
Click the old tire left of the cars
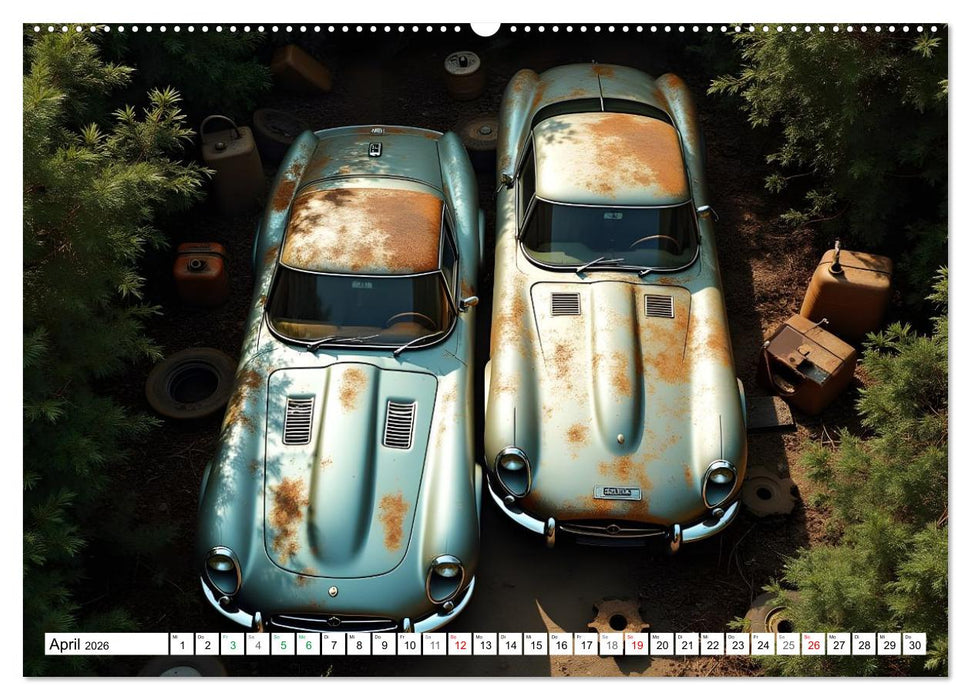(x=191, y=382)
